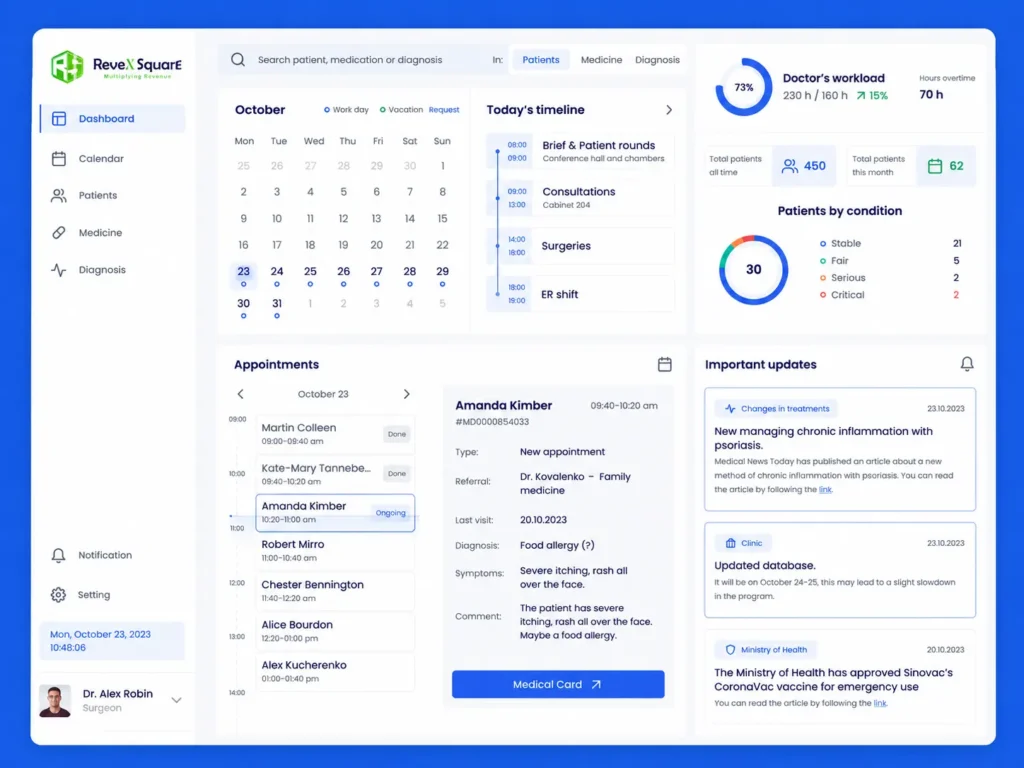Select the Diagnosis search filter tab
This screenshot has height=768, width=1024.
pyautogui.click(x=657, y=59)
